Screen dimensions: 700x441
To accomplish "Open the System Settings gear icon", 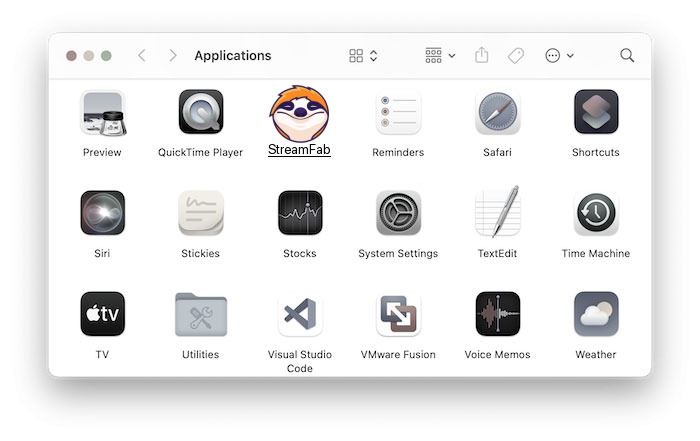I will pyautogui.click(x=398, y=213).
